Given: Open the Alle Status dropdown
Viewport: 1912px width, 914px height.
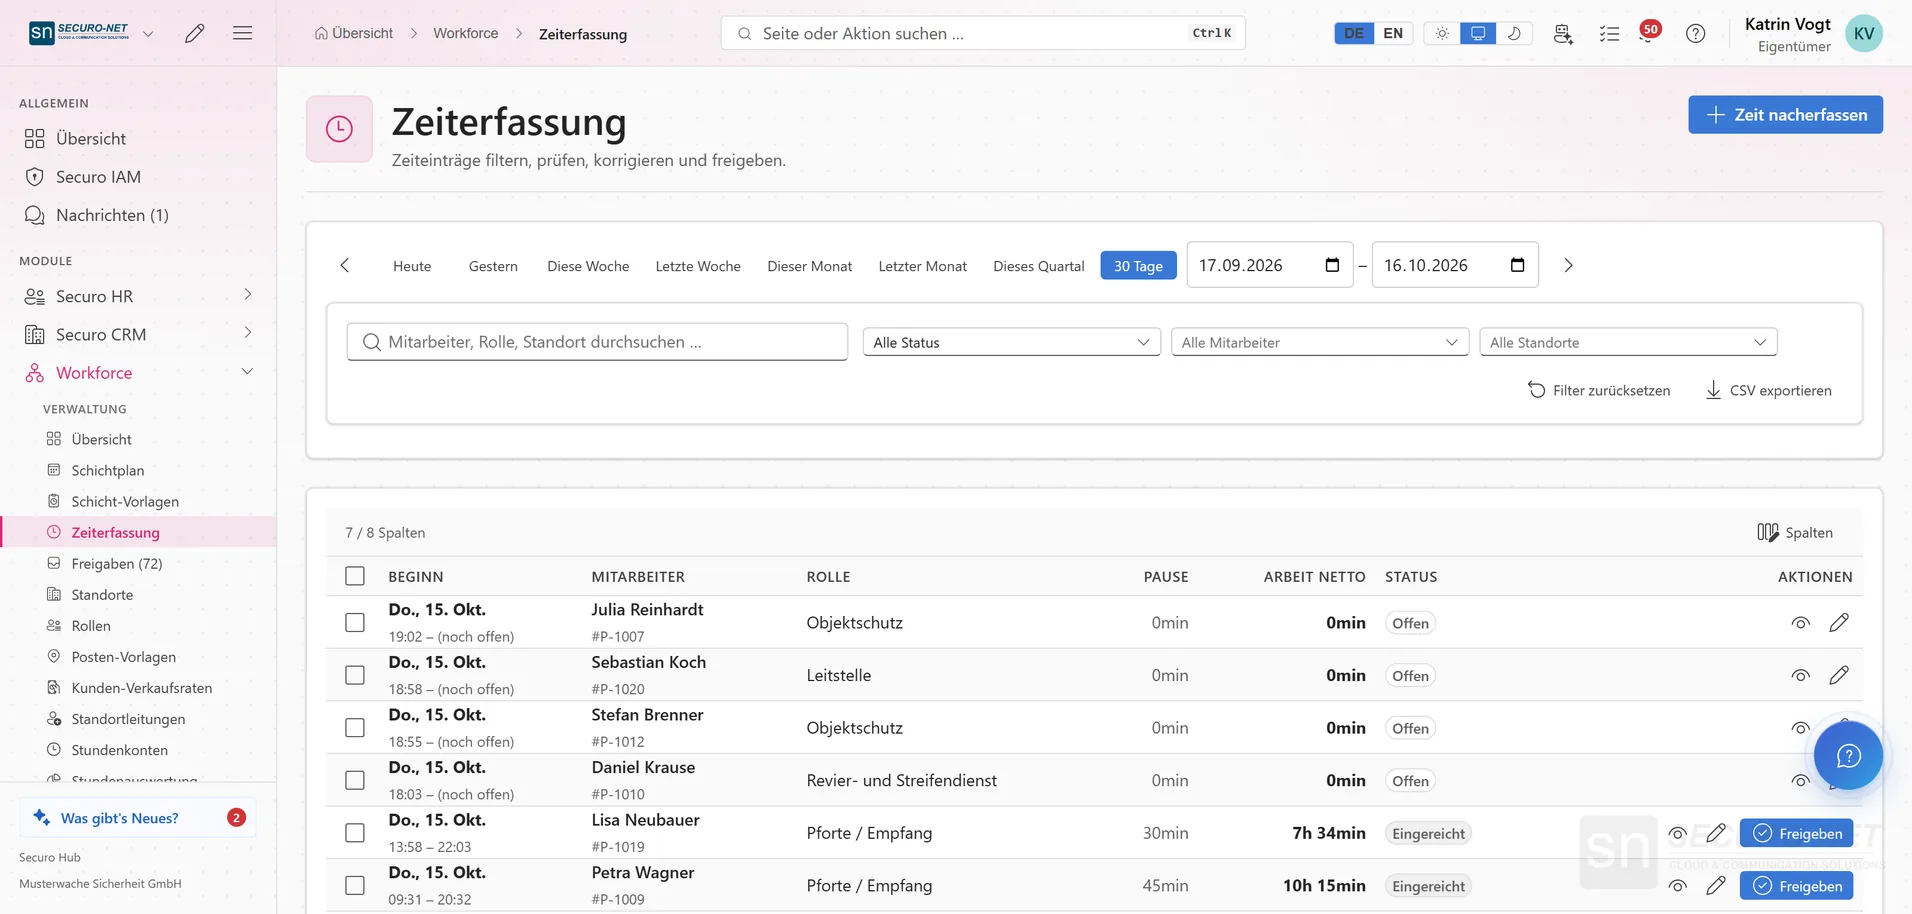Looking at the screenshot, I should point(1011,342).
